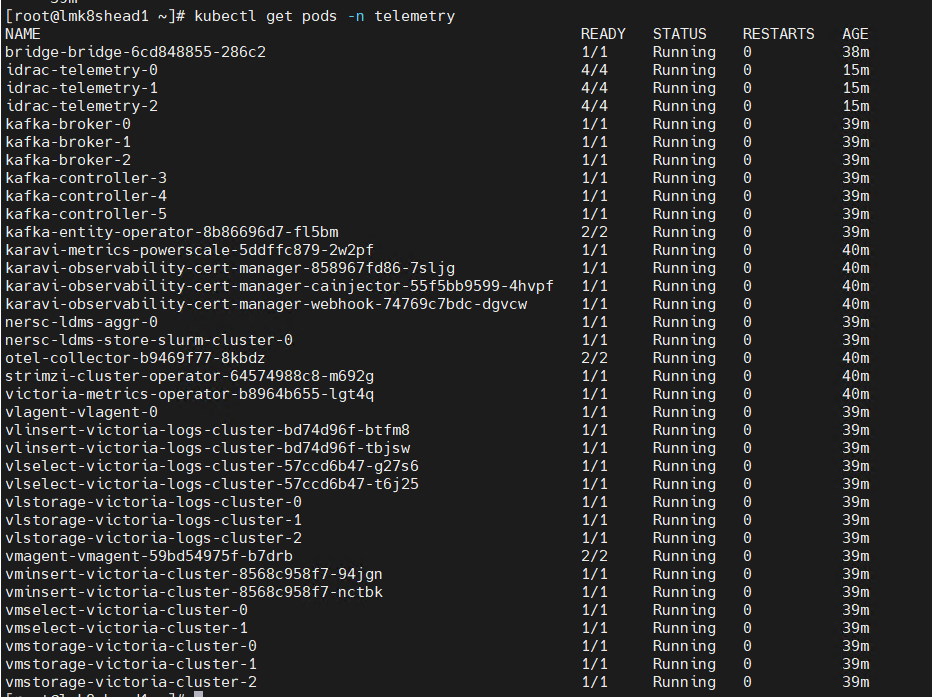
Task: Select pod name vmstorage-victoria-cluster-1
Action: [131, 664]
